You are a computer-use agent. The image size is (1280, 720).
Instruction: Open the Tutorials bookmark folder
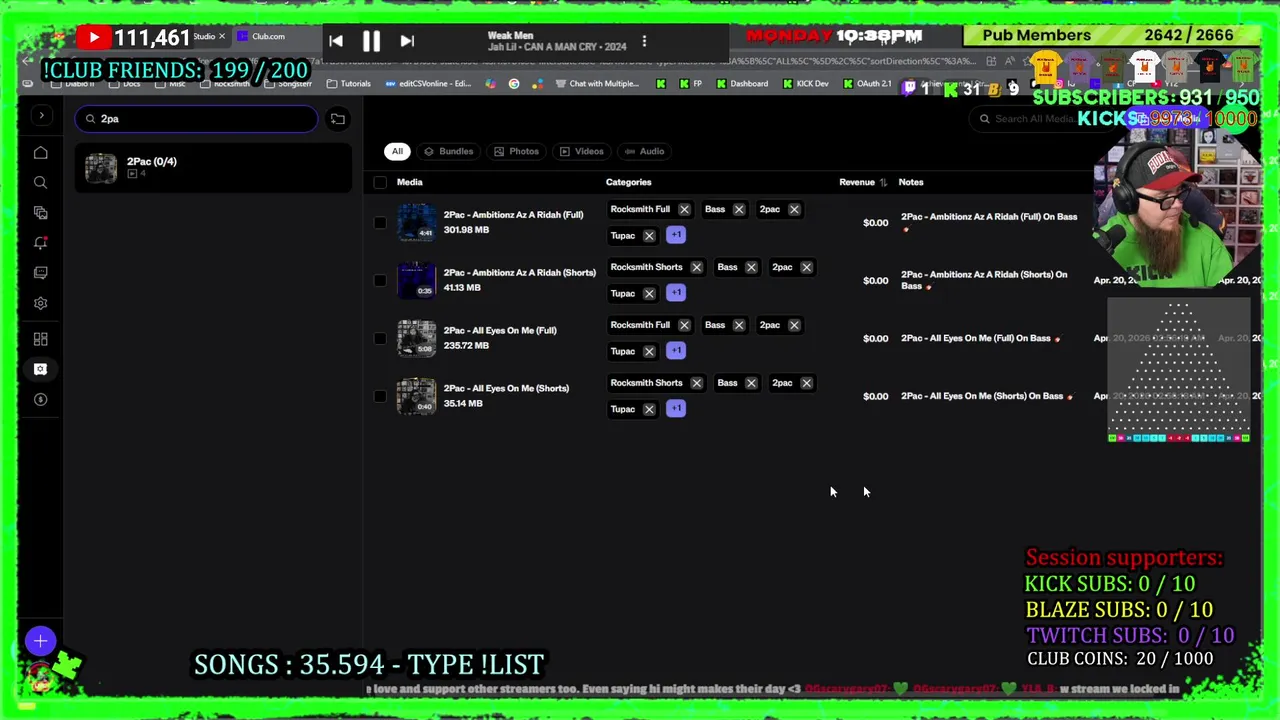tap(349, 84)
